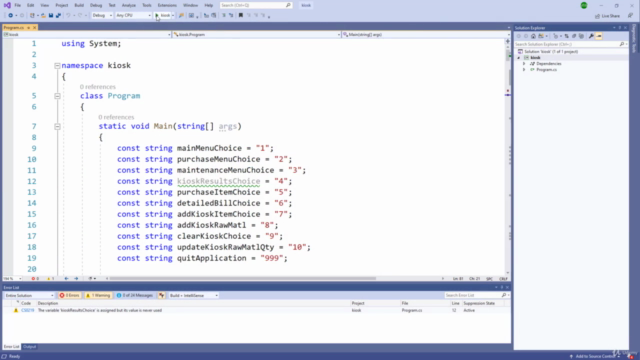This screenshot has width=640, height=360.
Task: Click the Save All icon
Action: 58,16
